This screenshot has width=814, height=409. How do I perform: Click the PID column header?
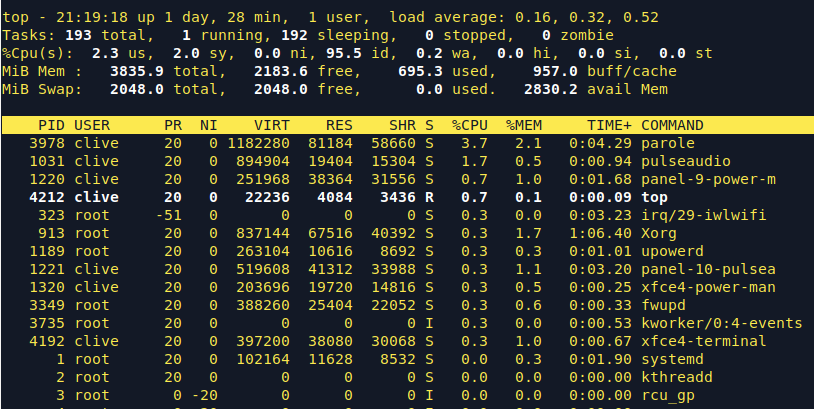[51, 126]
